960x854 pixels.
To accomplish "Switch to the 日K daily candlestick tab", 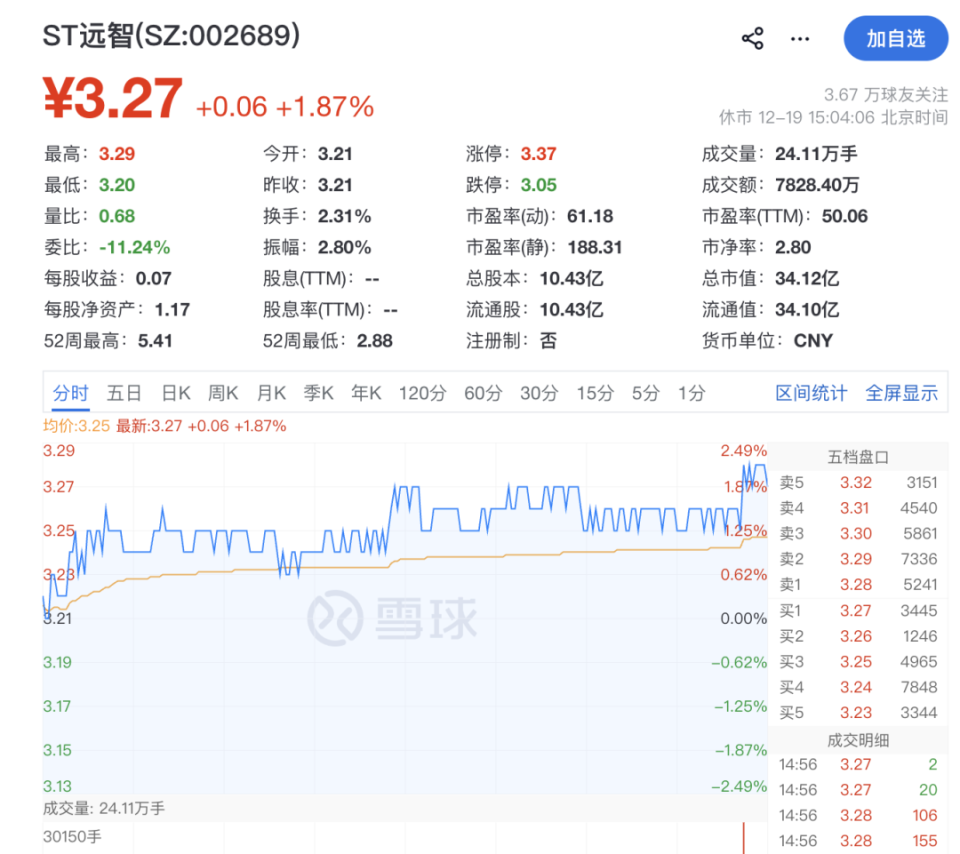I will point(175,393).
